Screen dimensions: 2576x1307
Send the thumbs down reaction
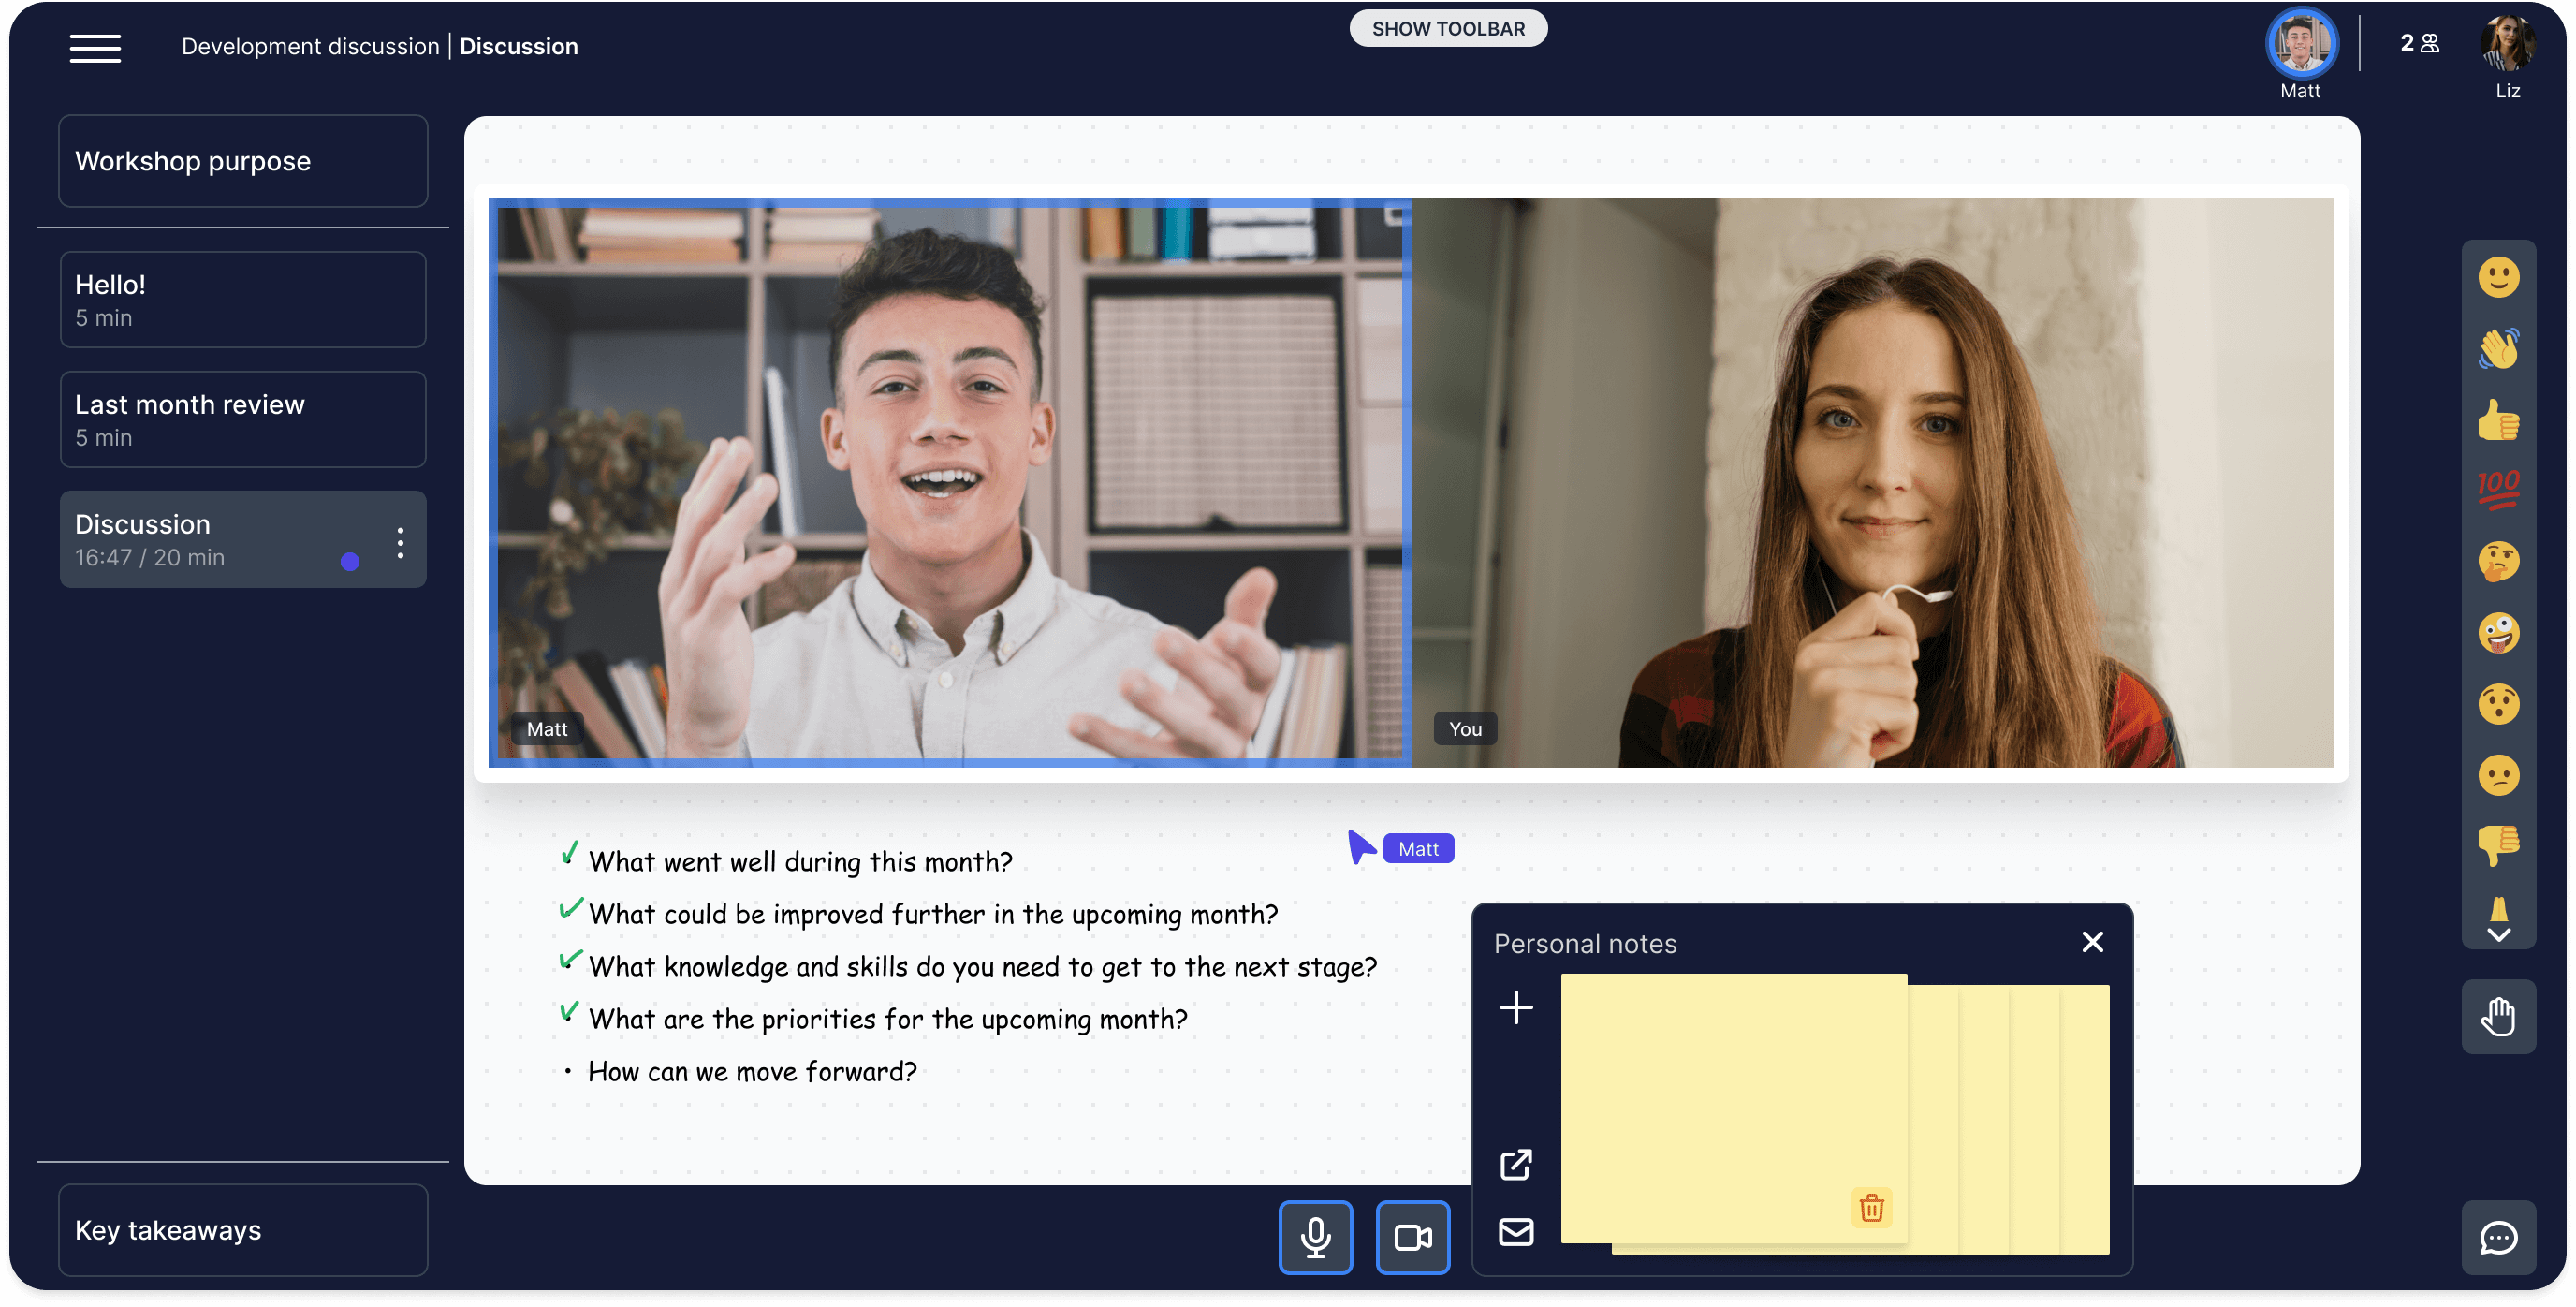[2497, 846]
